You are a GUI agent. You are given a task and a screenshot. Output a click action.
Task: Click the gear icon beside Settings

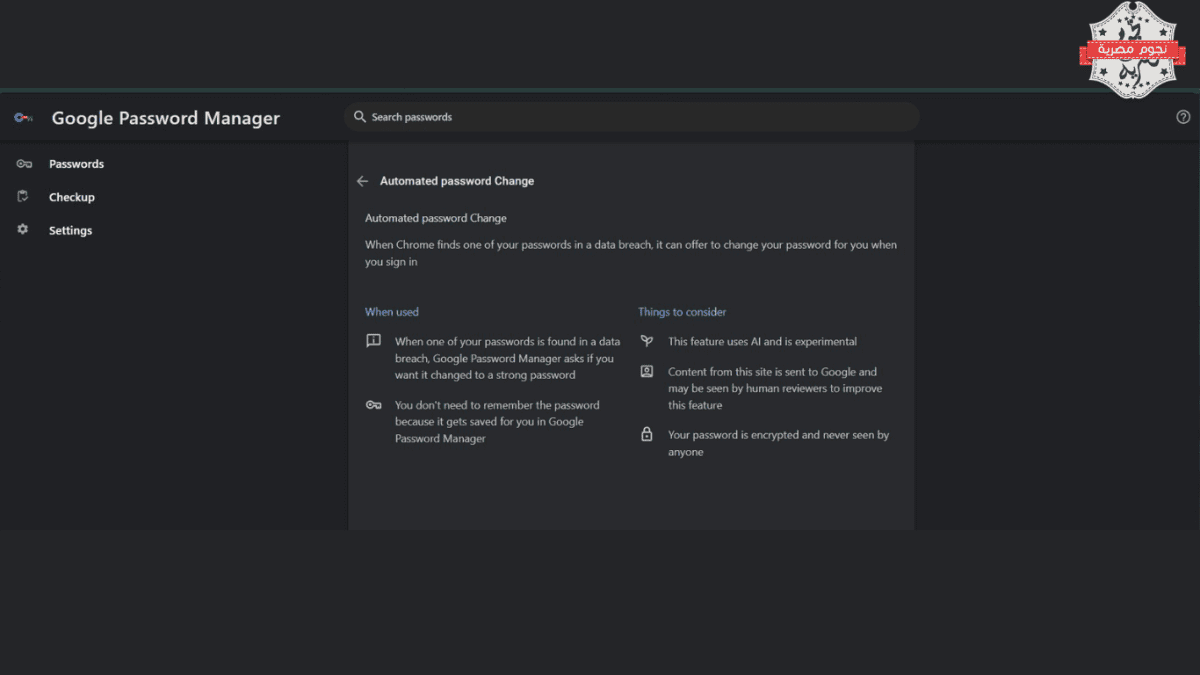(23, 230)
